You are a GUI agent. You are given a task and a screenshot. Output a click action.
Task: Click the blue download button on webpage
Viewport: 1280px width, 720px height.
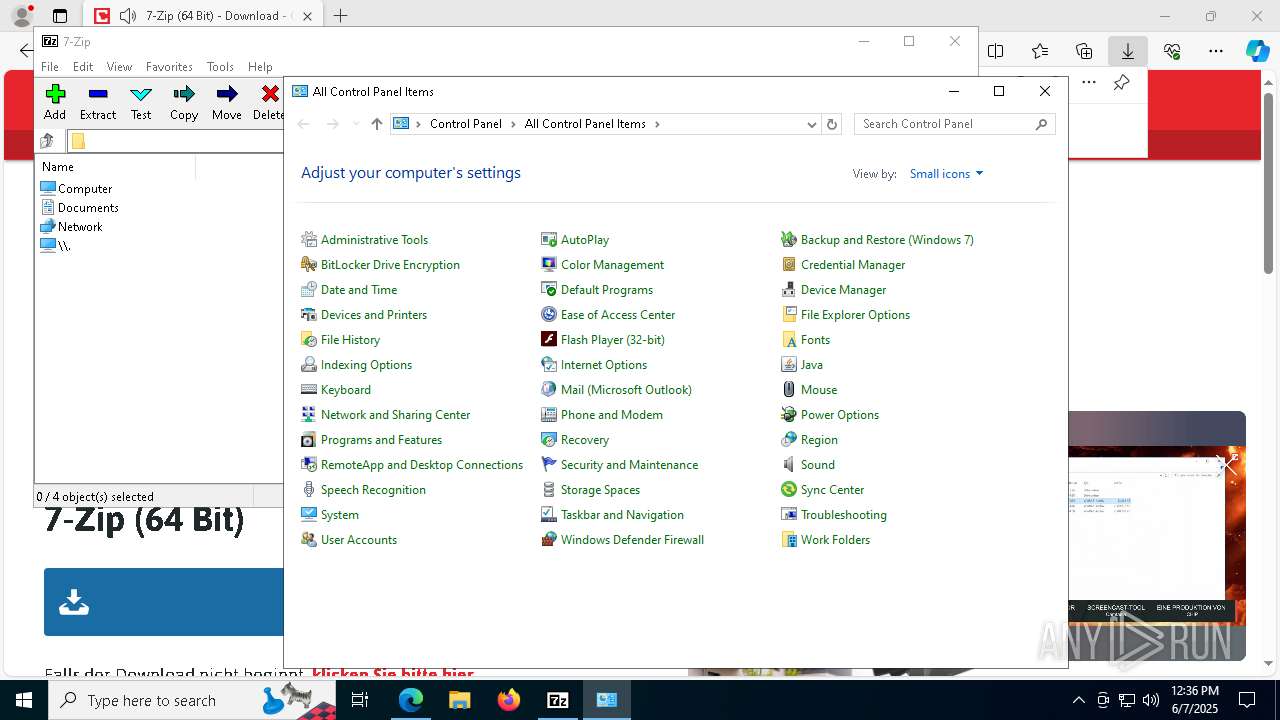coord(163,602)
